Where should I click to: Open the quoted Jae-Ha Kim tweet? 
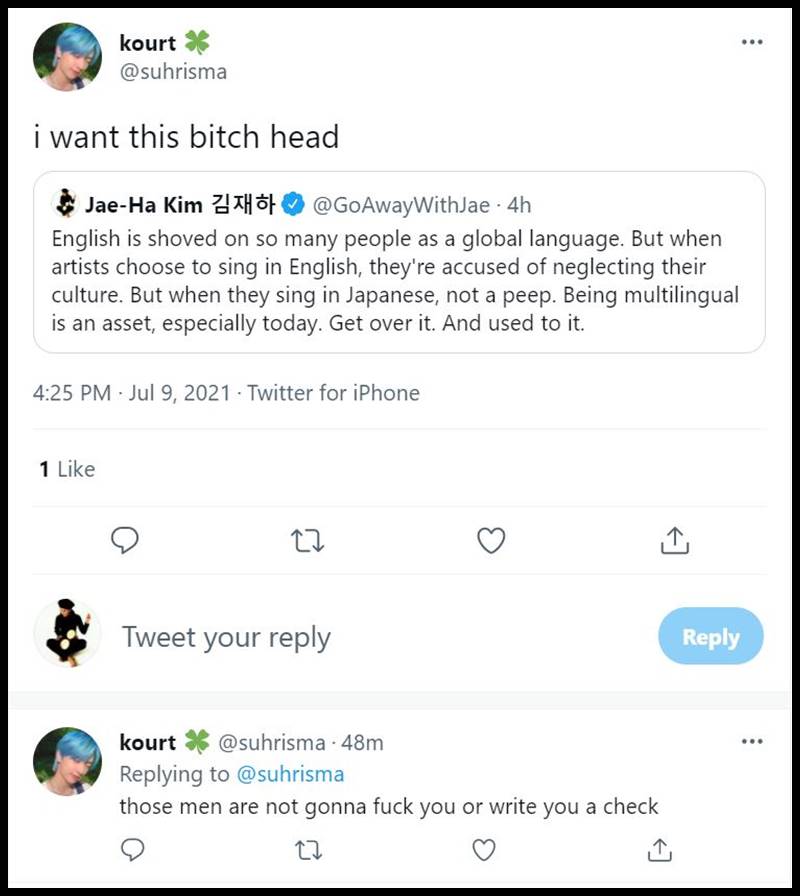tap(400, 280)
